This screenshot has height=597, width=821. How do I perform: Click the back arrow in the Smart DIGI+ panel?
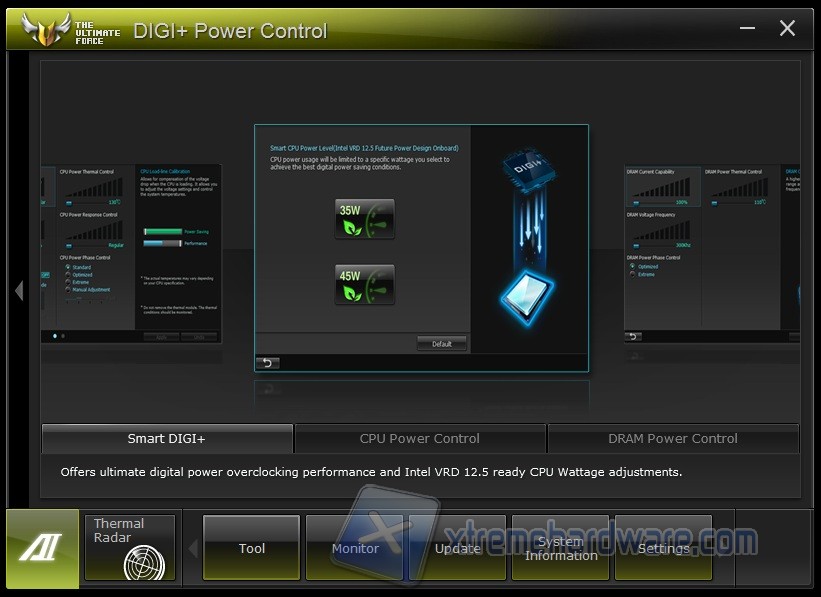coord(267,362)
